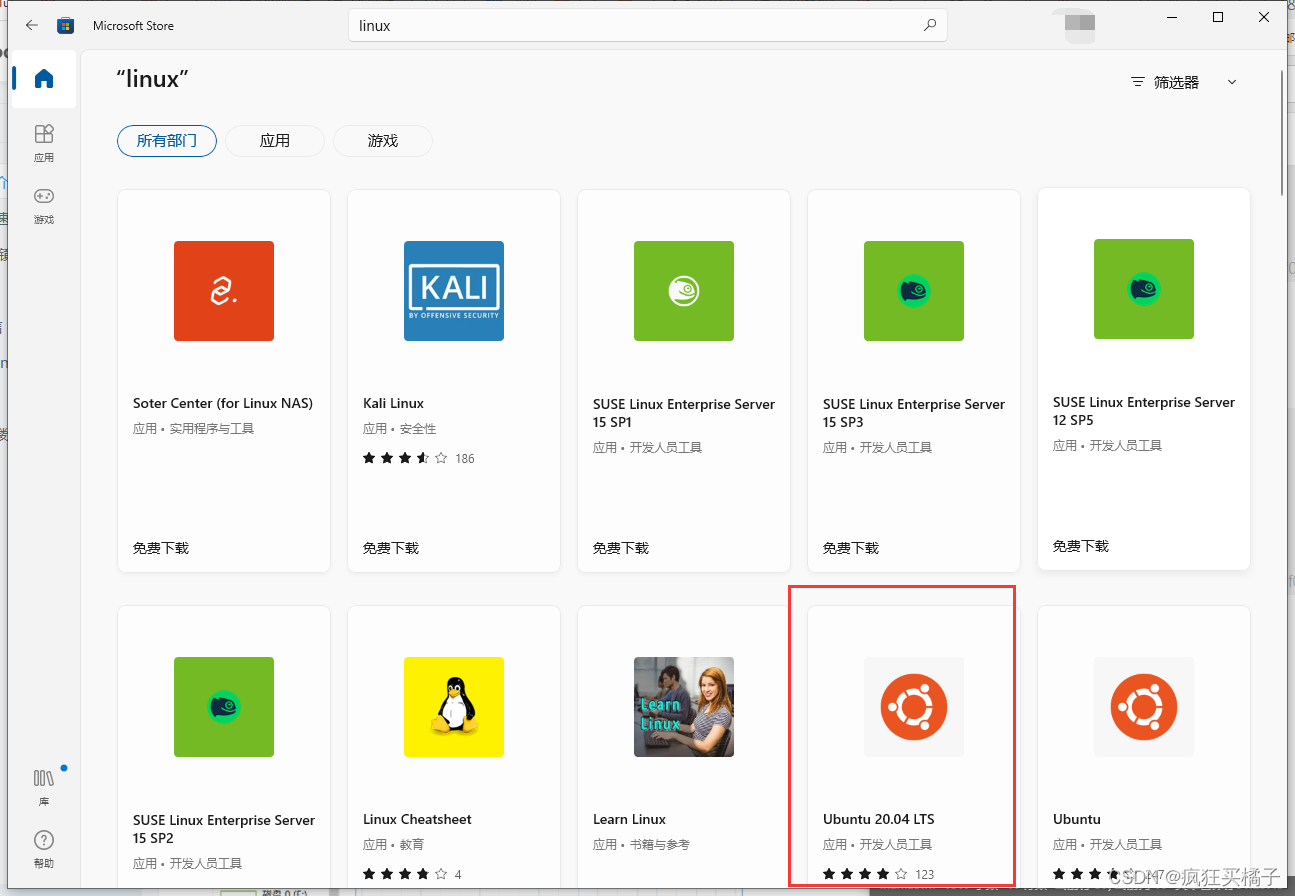The image size is (1295, 896).
Task: Open the Home sidebar icon
Action: (44, 79)
